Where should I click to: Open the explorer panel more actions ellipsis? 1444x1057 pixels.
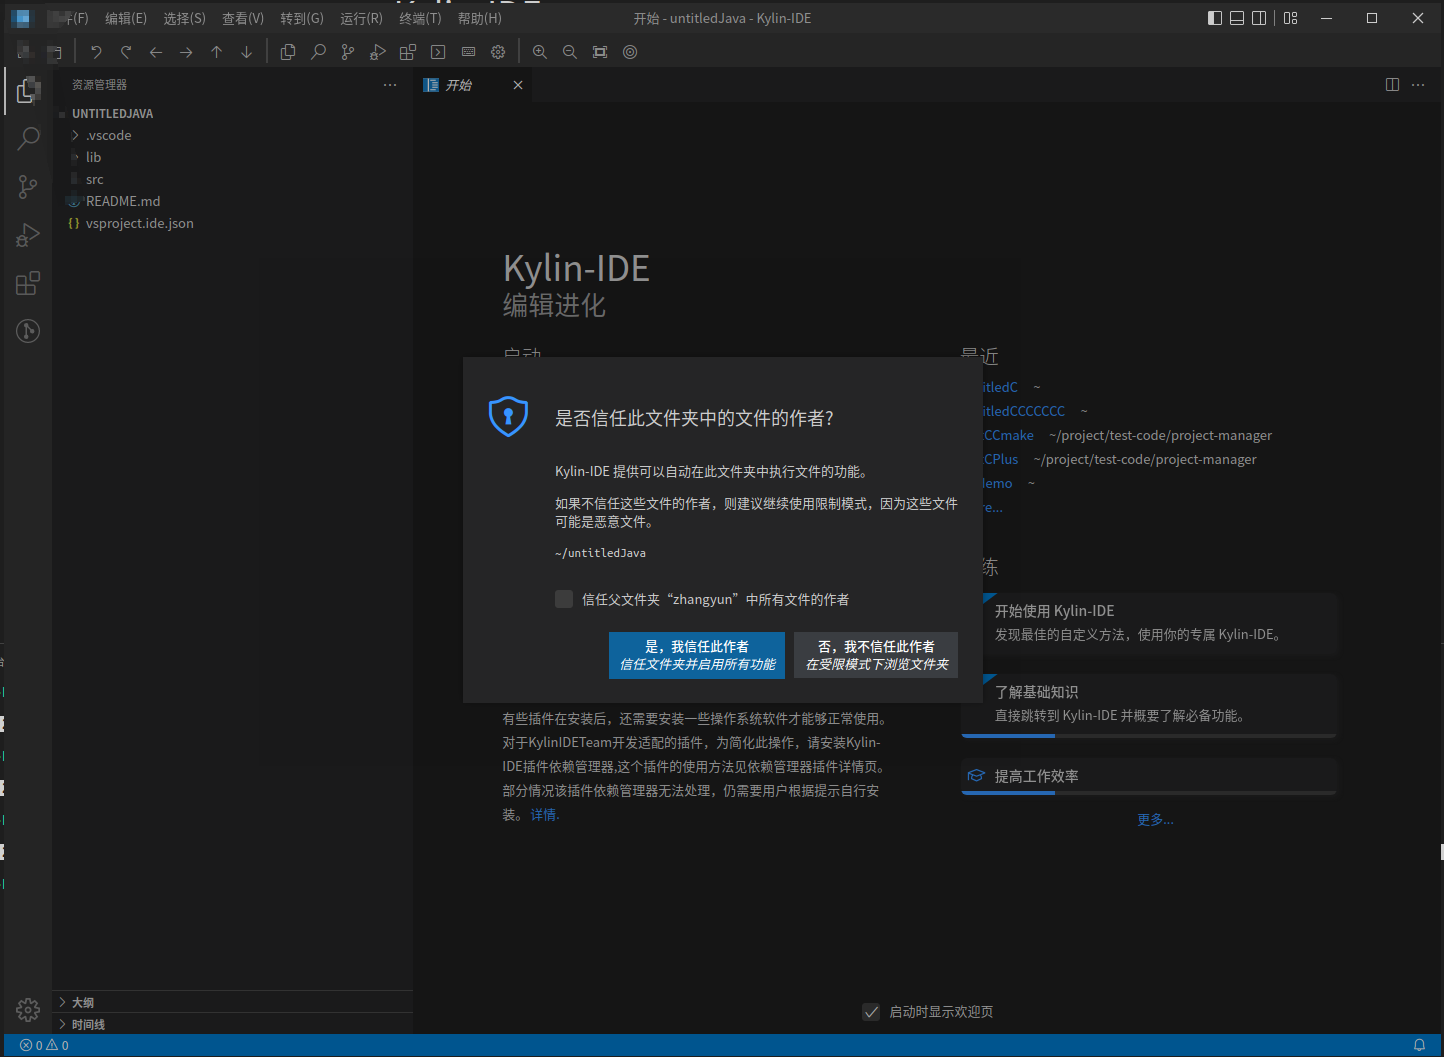coord(390,85)
